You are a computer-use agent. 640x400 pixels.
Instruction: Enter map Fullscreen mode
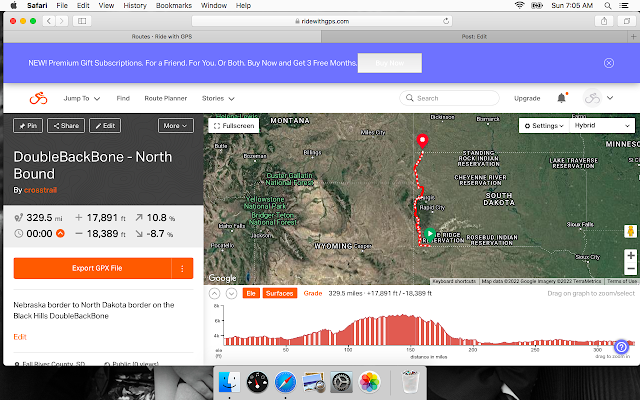[x=234, y=126]
